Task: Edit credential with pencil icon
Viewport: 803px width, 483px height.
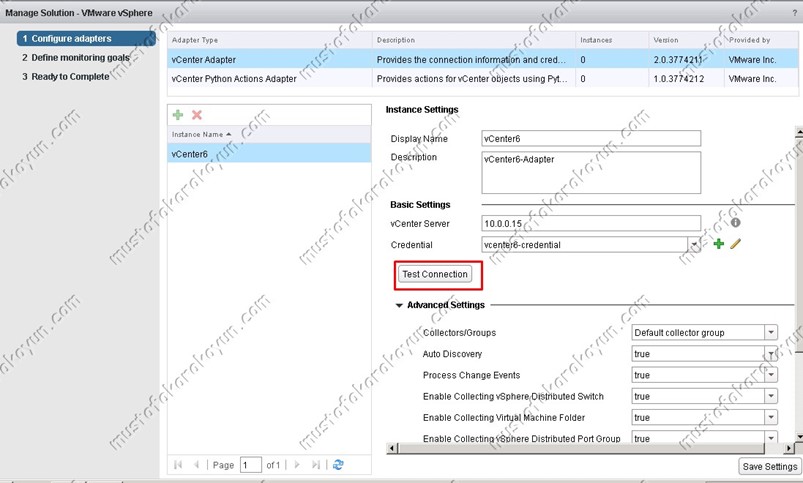Action: [x=735, y=244]
